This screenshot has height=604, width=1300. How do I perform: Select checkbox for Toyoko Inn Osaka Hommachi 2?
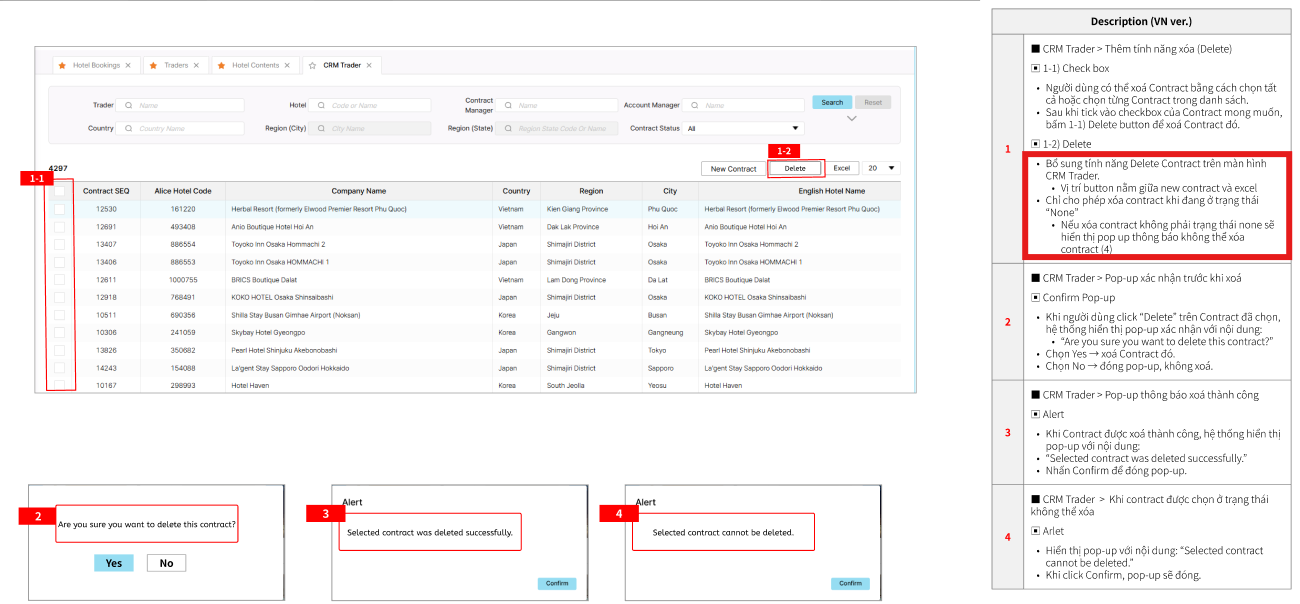coord(59,244)
